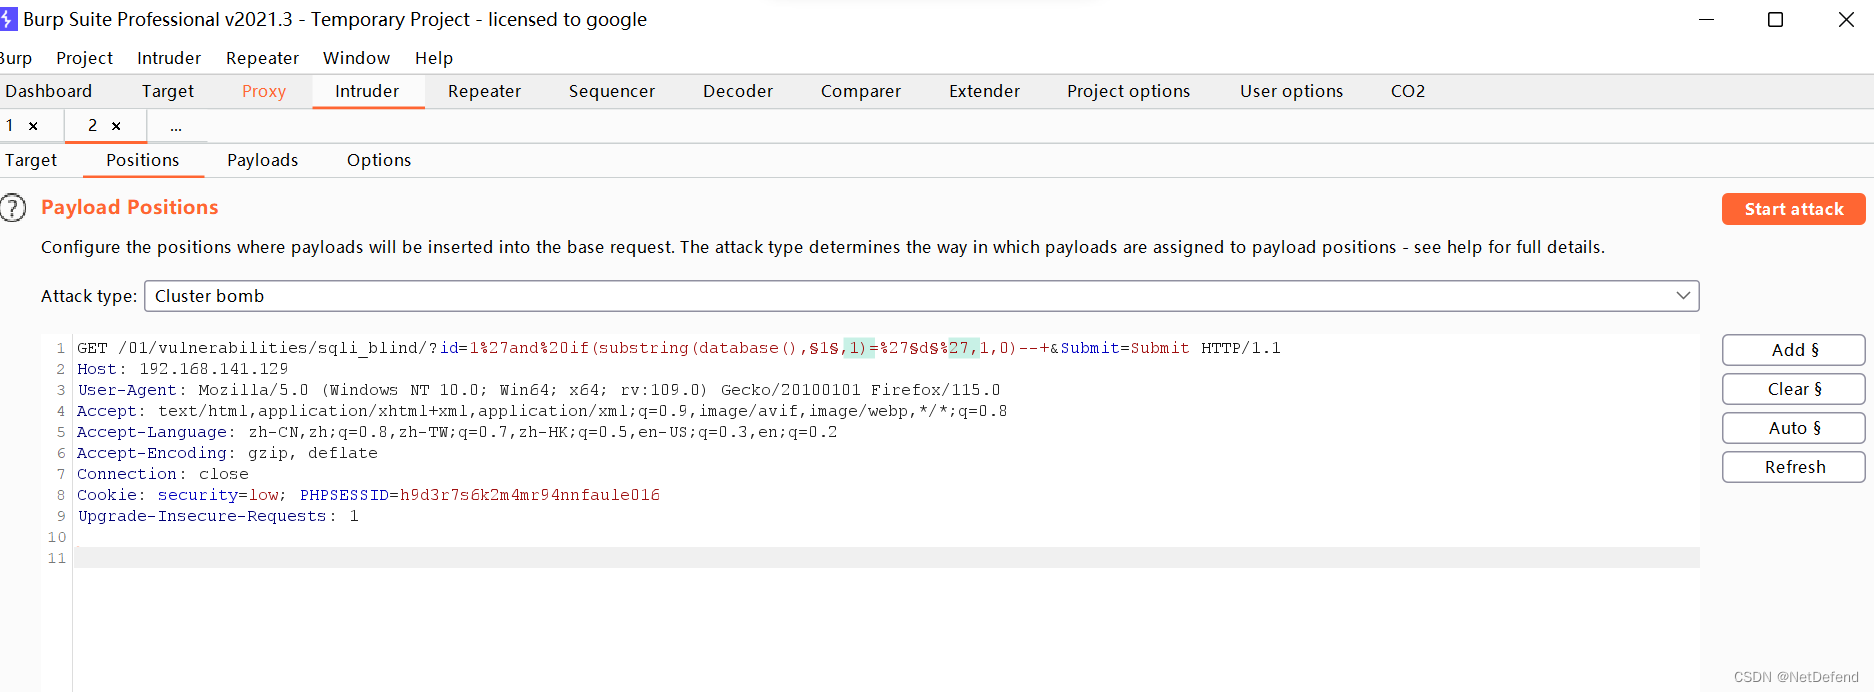Switch to the Repeater tool tab
This screenshot has height=692, width=1874.
[x=484, y=91]
